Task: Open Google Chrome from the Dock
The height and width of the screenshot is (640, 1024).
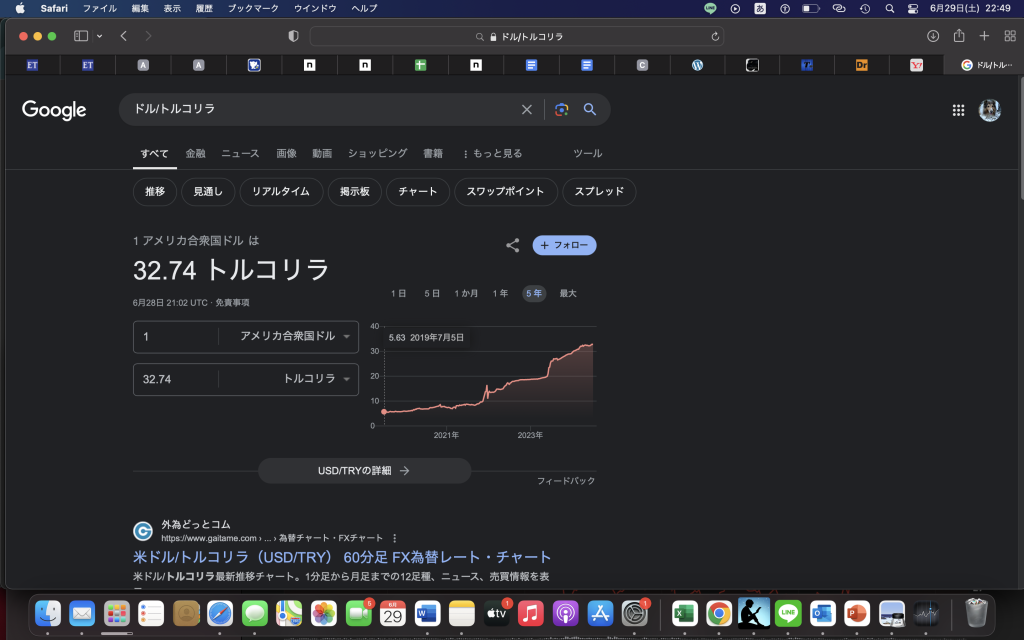Action: tap(718, 615)
